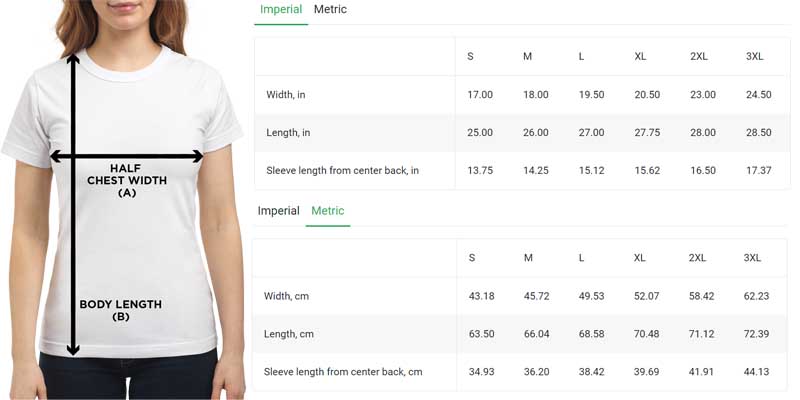Viewport: 800px width, 400px height.
Task: Select the 'Width, in' row label
Action: [286, 95]
